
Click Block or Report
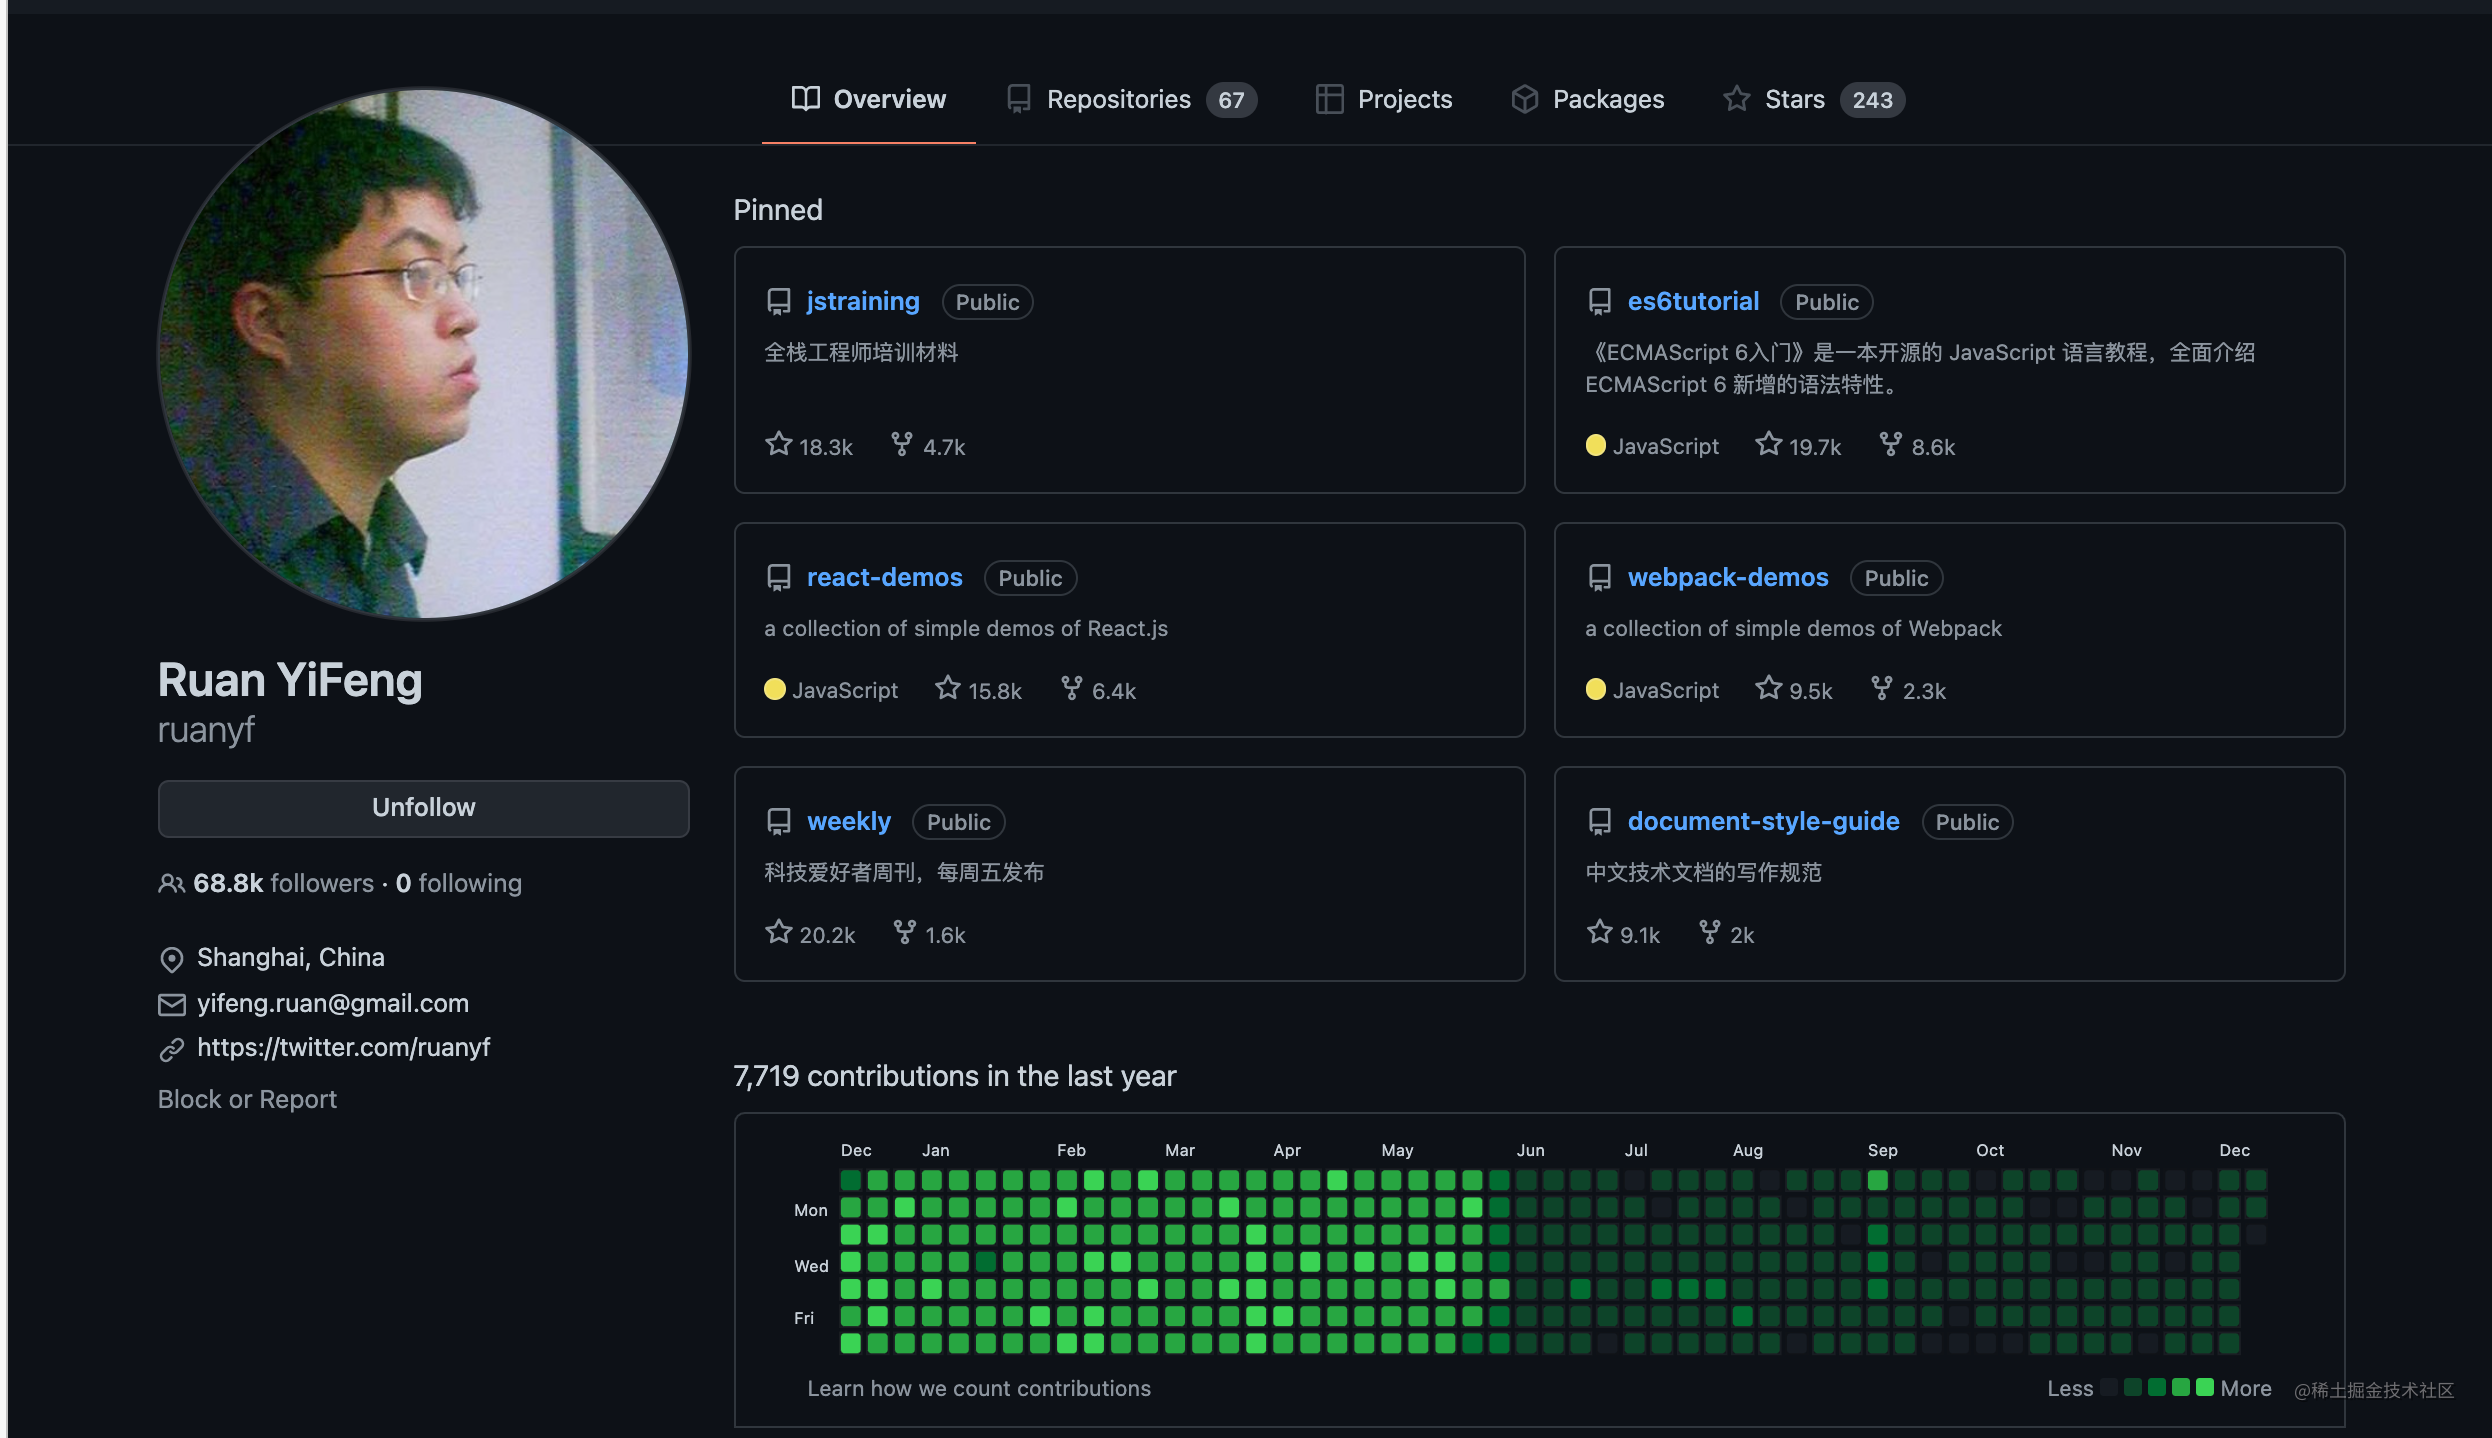tap(247, 1099)
